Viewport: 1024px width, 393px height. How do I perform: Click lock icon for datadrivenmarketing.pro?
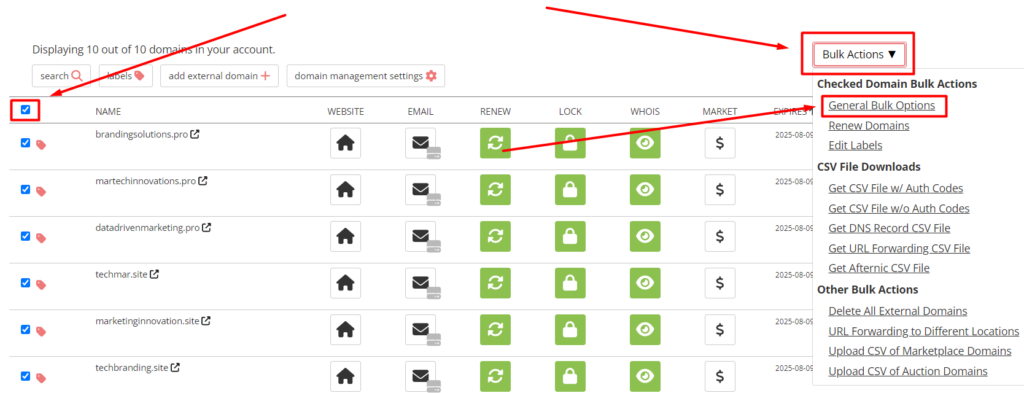point(570,236)
